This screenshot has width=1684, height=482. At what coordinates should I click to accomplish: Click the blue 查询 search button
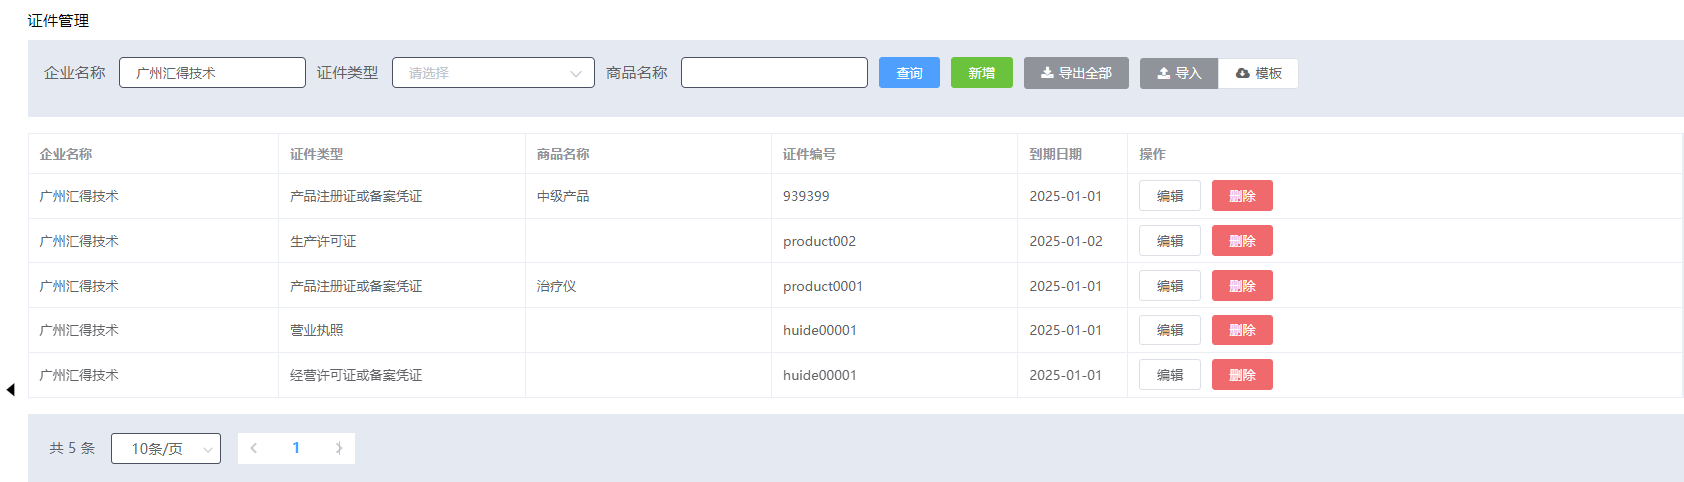point(909,73)
